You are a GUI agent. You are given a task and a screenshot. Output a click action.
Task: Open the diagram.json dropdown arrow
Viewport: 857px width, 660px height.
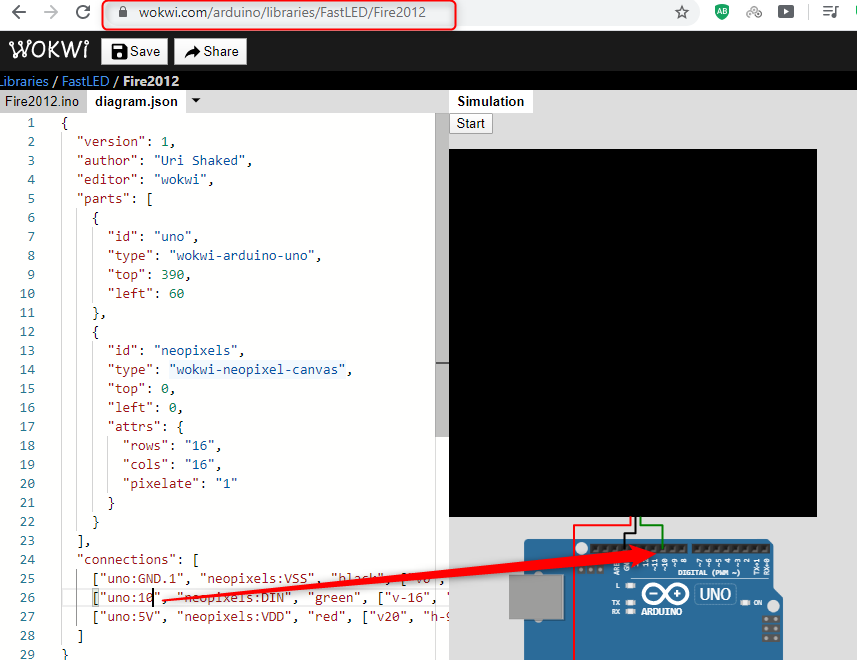tap(196, 101)
